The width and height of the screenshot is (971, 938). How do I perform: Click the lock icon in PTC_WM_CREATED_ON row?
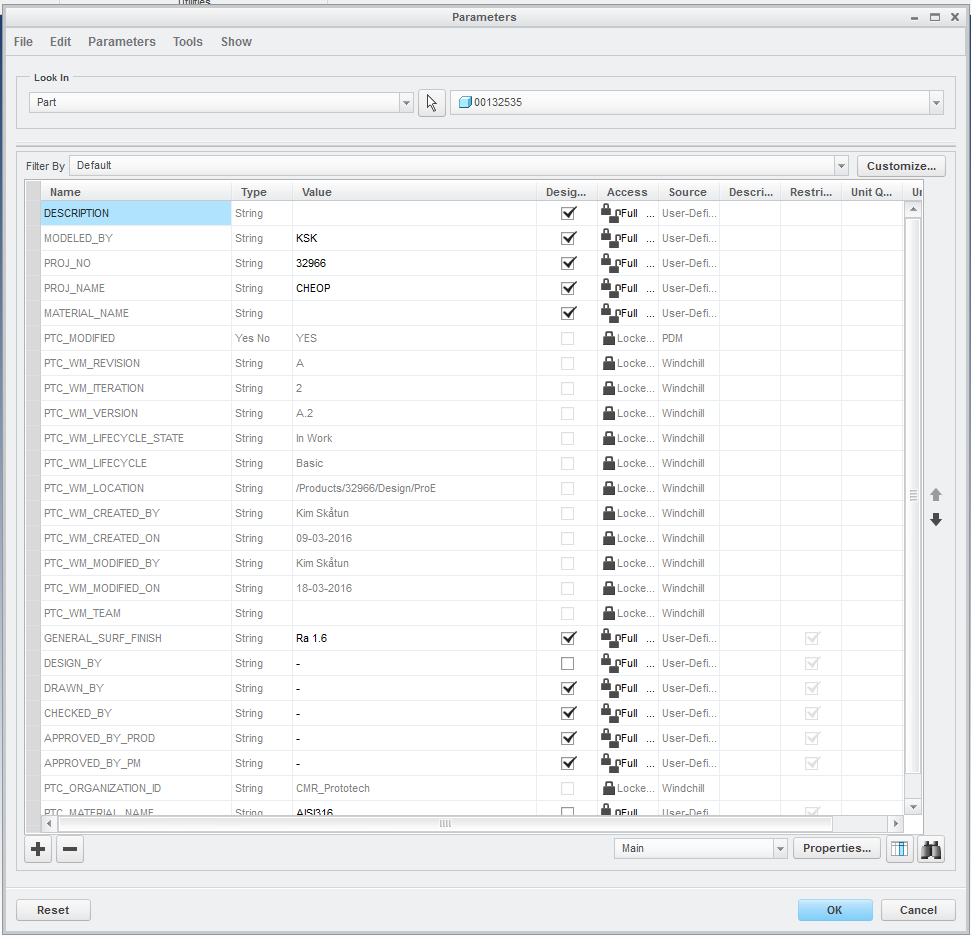[x=609, y=538]
